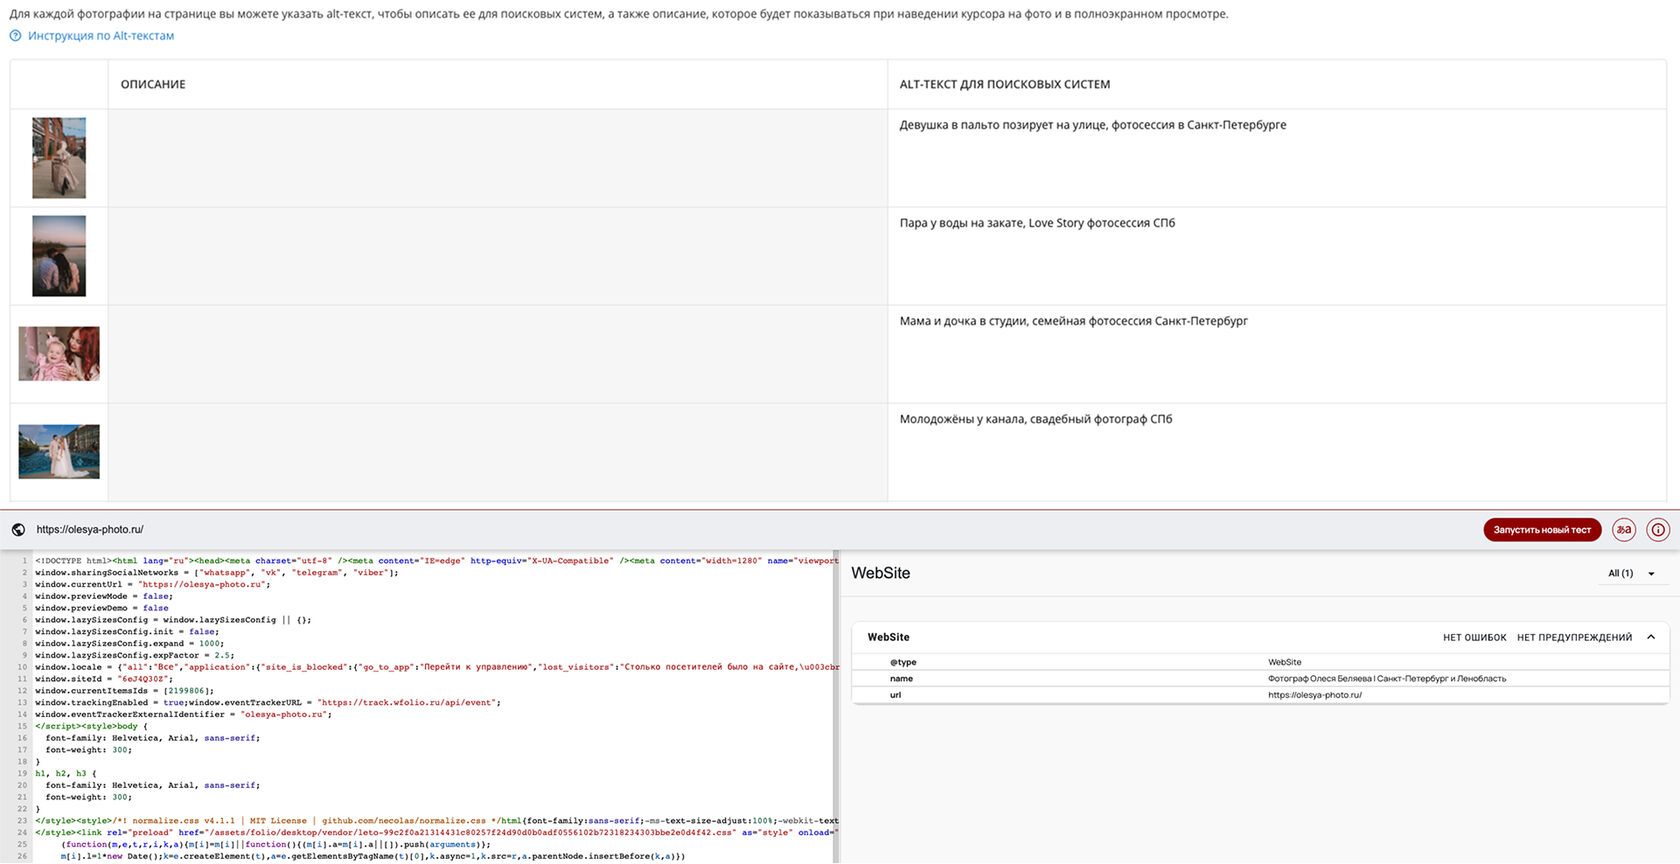Click code line 1 DOCTYPE html
The height and width of the screenshot is (864, 1680).
pos(436,561)
